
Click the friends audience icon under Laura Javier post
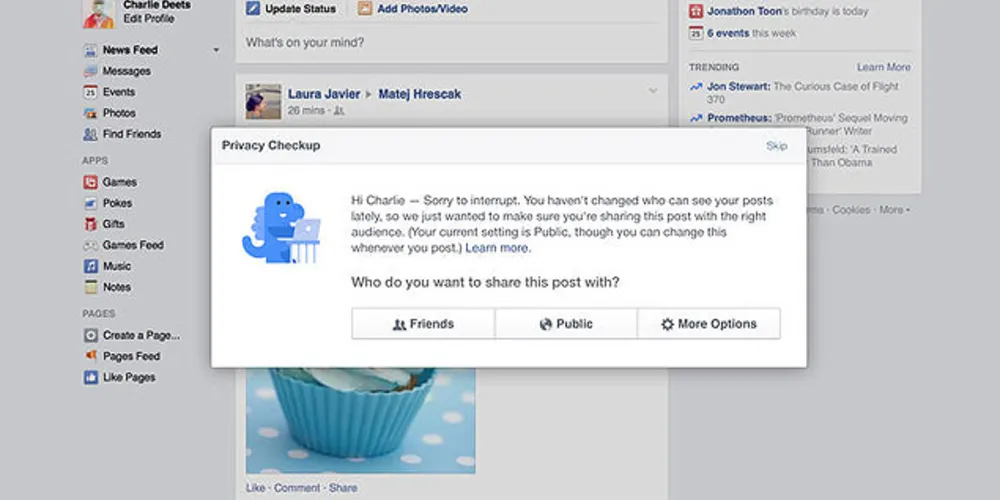tap(339, 111)
